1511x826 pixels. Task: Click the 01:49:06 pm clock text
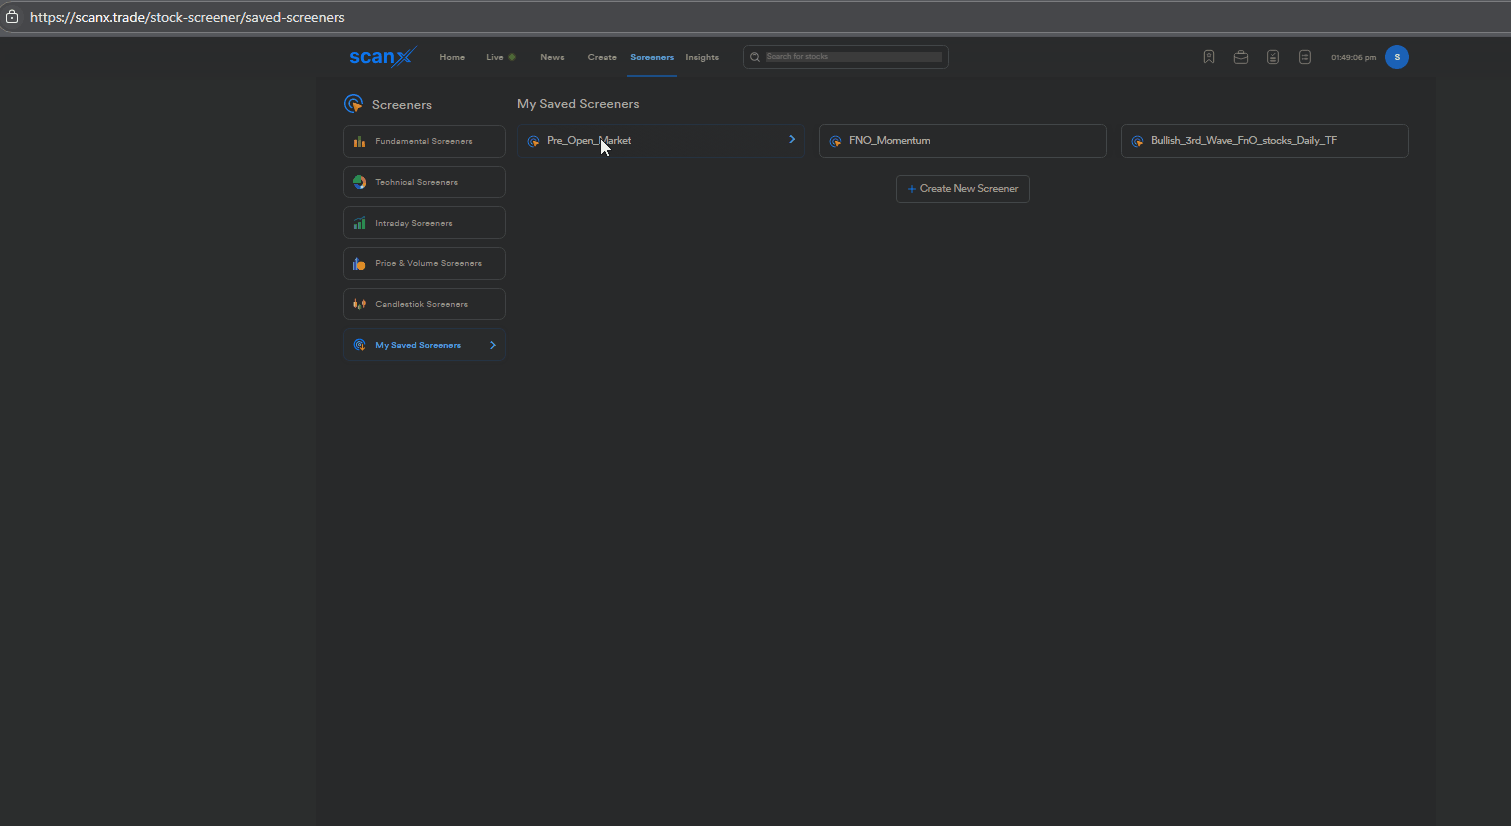(1353, 58)
